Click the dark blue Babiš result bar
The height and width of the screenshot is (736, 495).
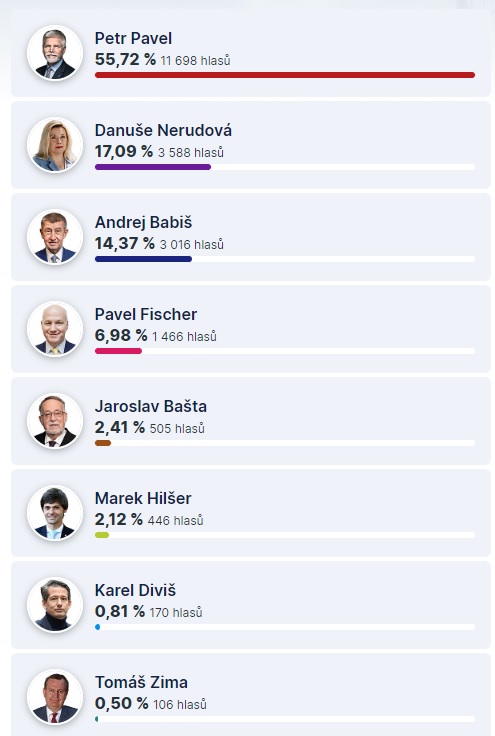143,259
